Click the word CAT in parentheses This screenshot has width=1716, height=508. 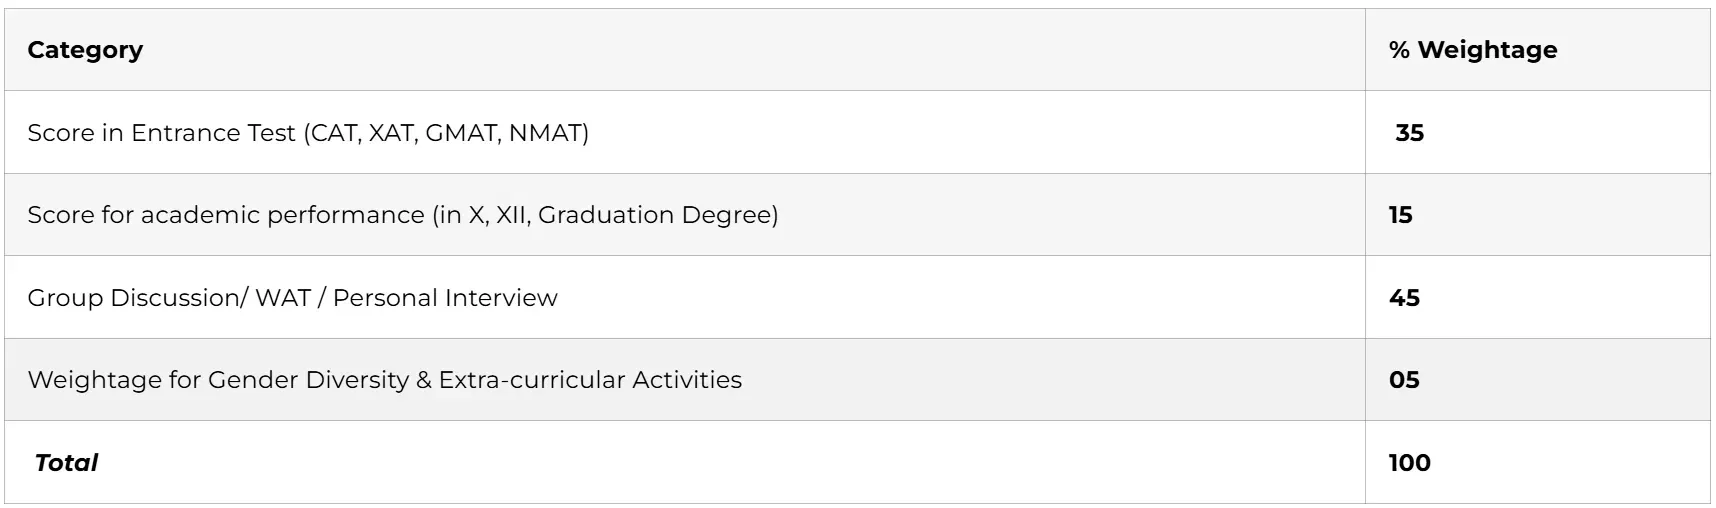pos(334,133)
